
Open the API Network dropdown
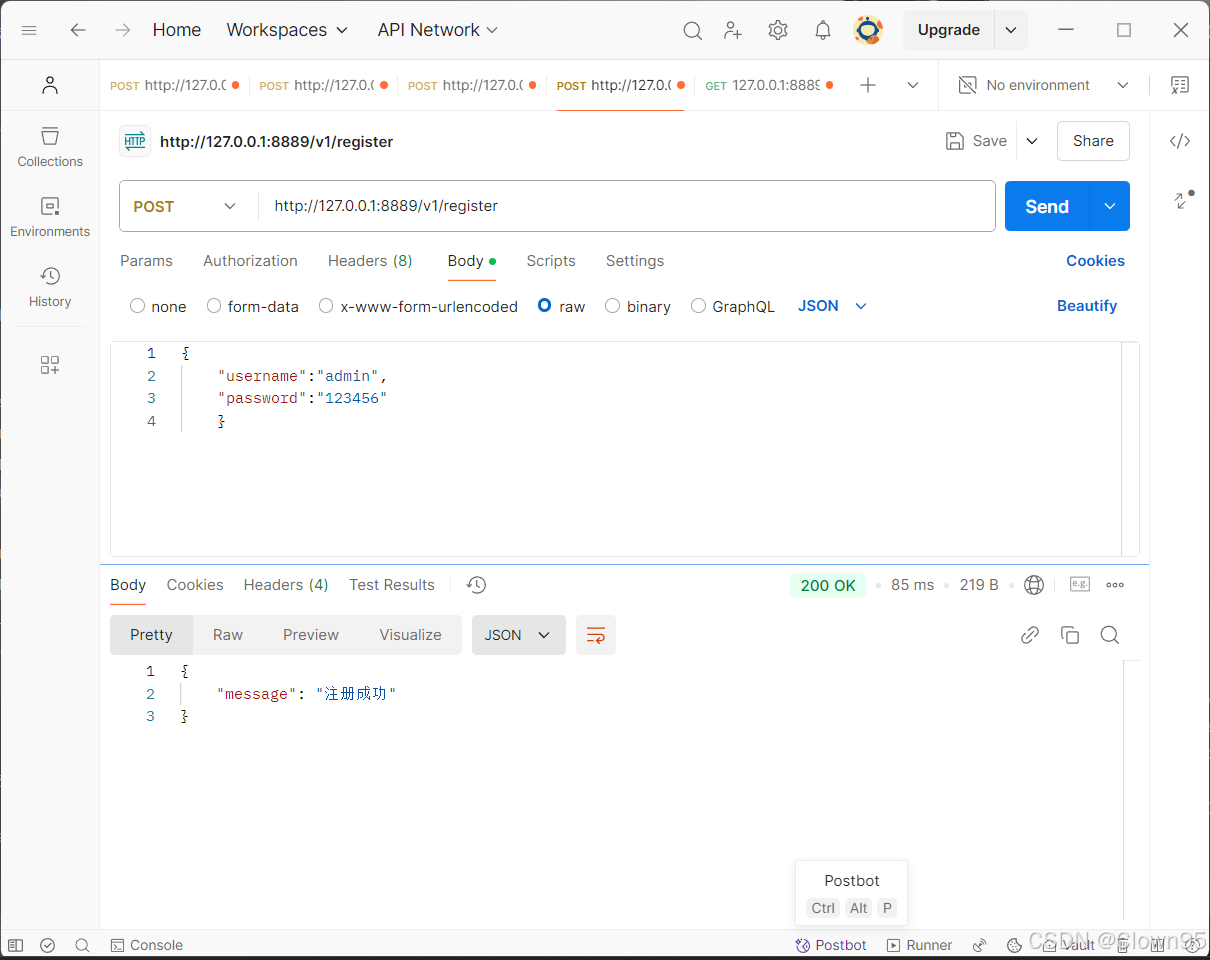pyautogui.click(x=437, y=30)
